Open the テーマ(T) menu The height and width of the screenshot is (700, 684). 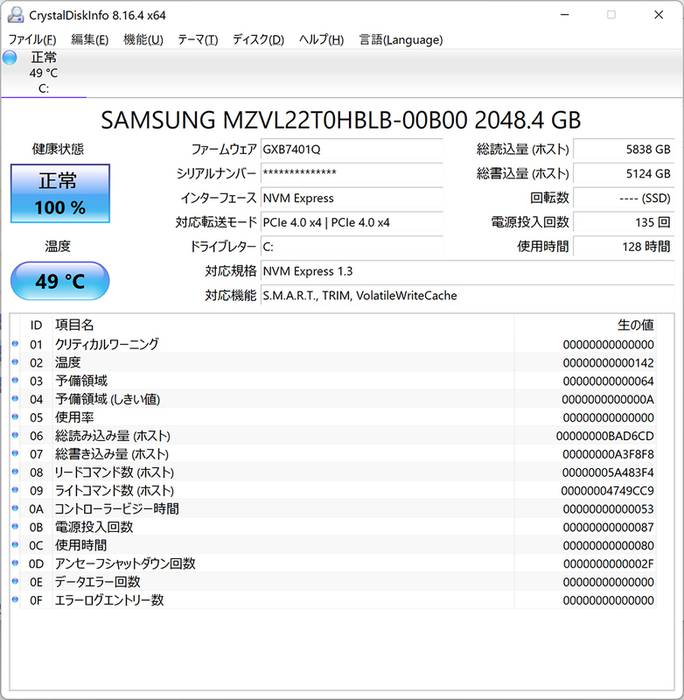pos(198,40)
